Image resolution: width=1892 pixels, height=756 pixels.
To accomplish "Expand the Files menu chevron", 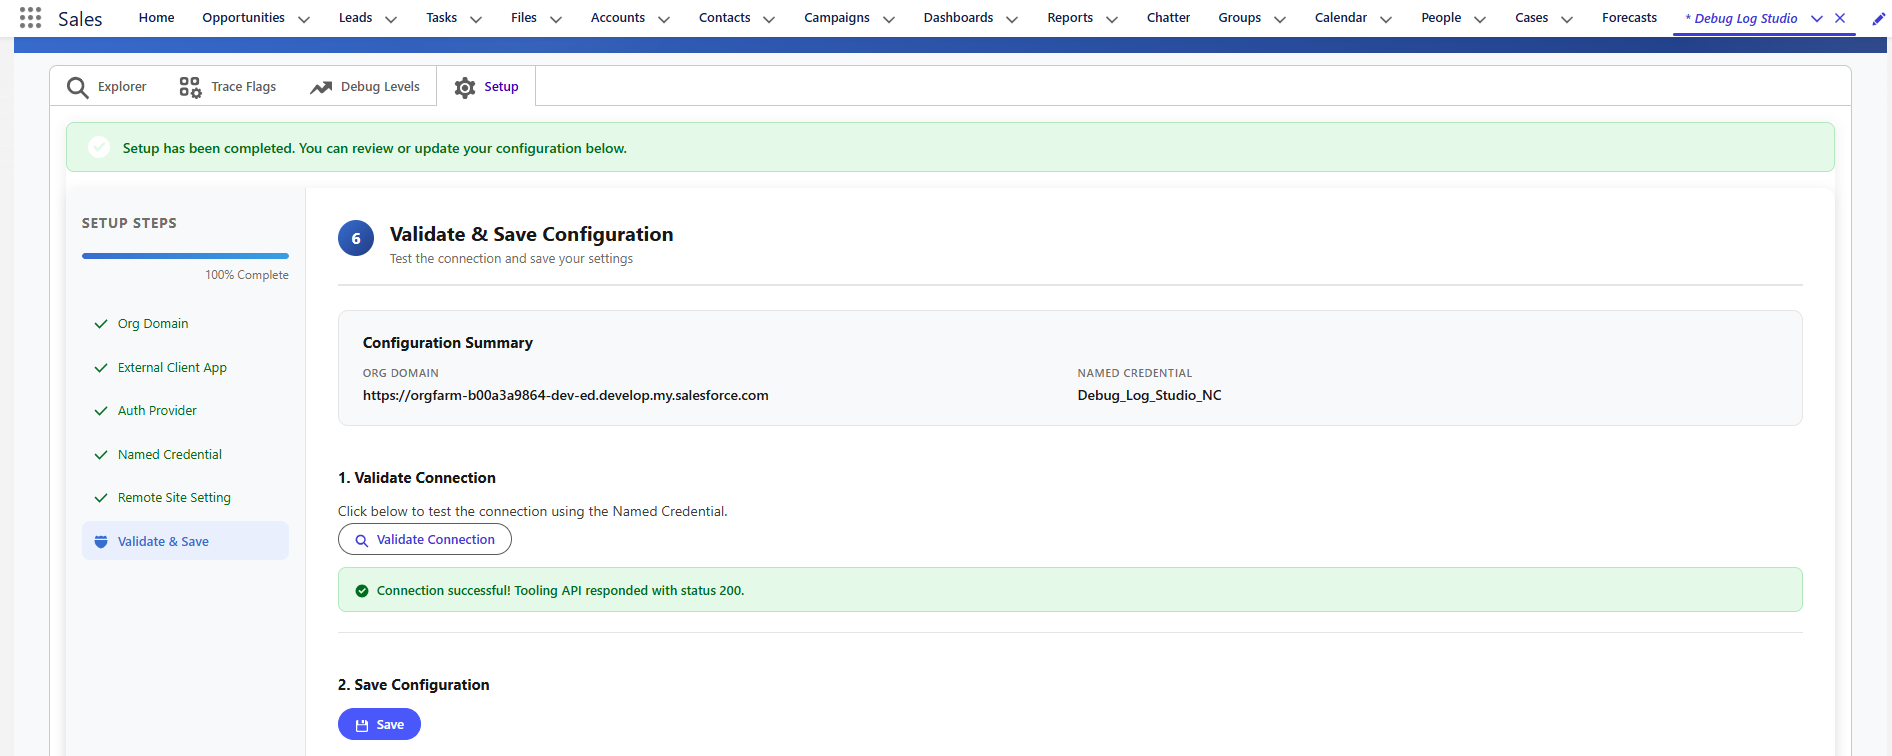I will pos(556,19).
